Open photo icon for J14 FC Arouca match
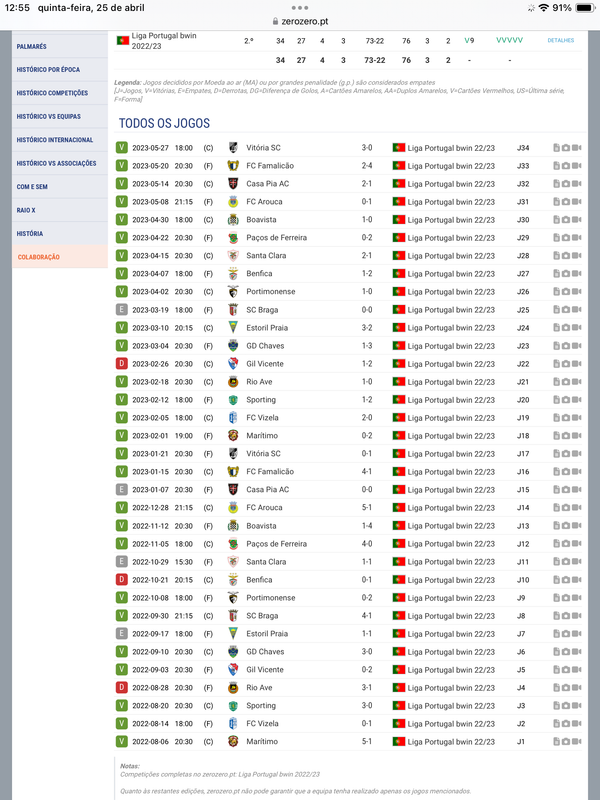The image size is (600, 800). click(566, 508)
